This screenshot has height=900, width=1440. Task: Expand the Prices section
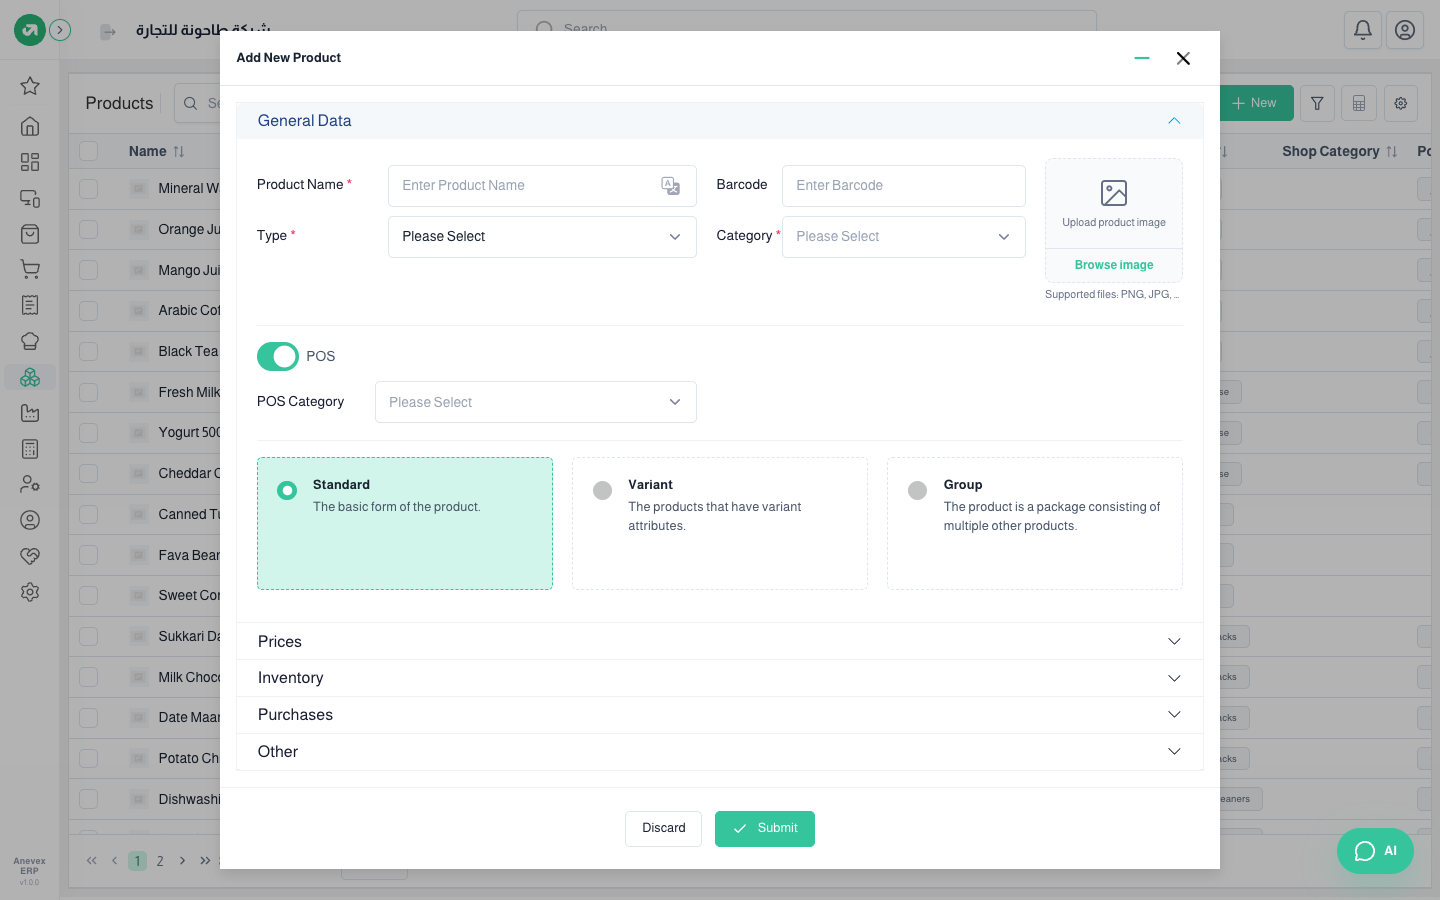tap(720, 642)
